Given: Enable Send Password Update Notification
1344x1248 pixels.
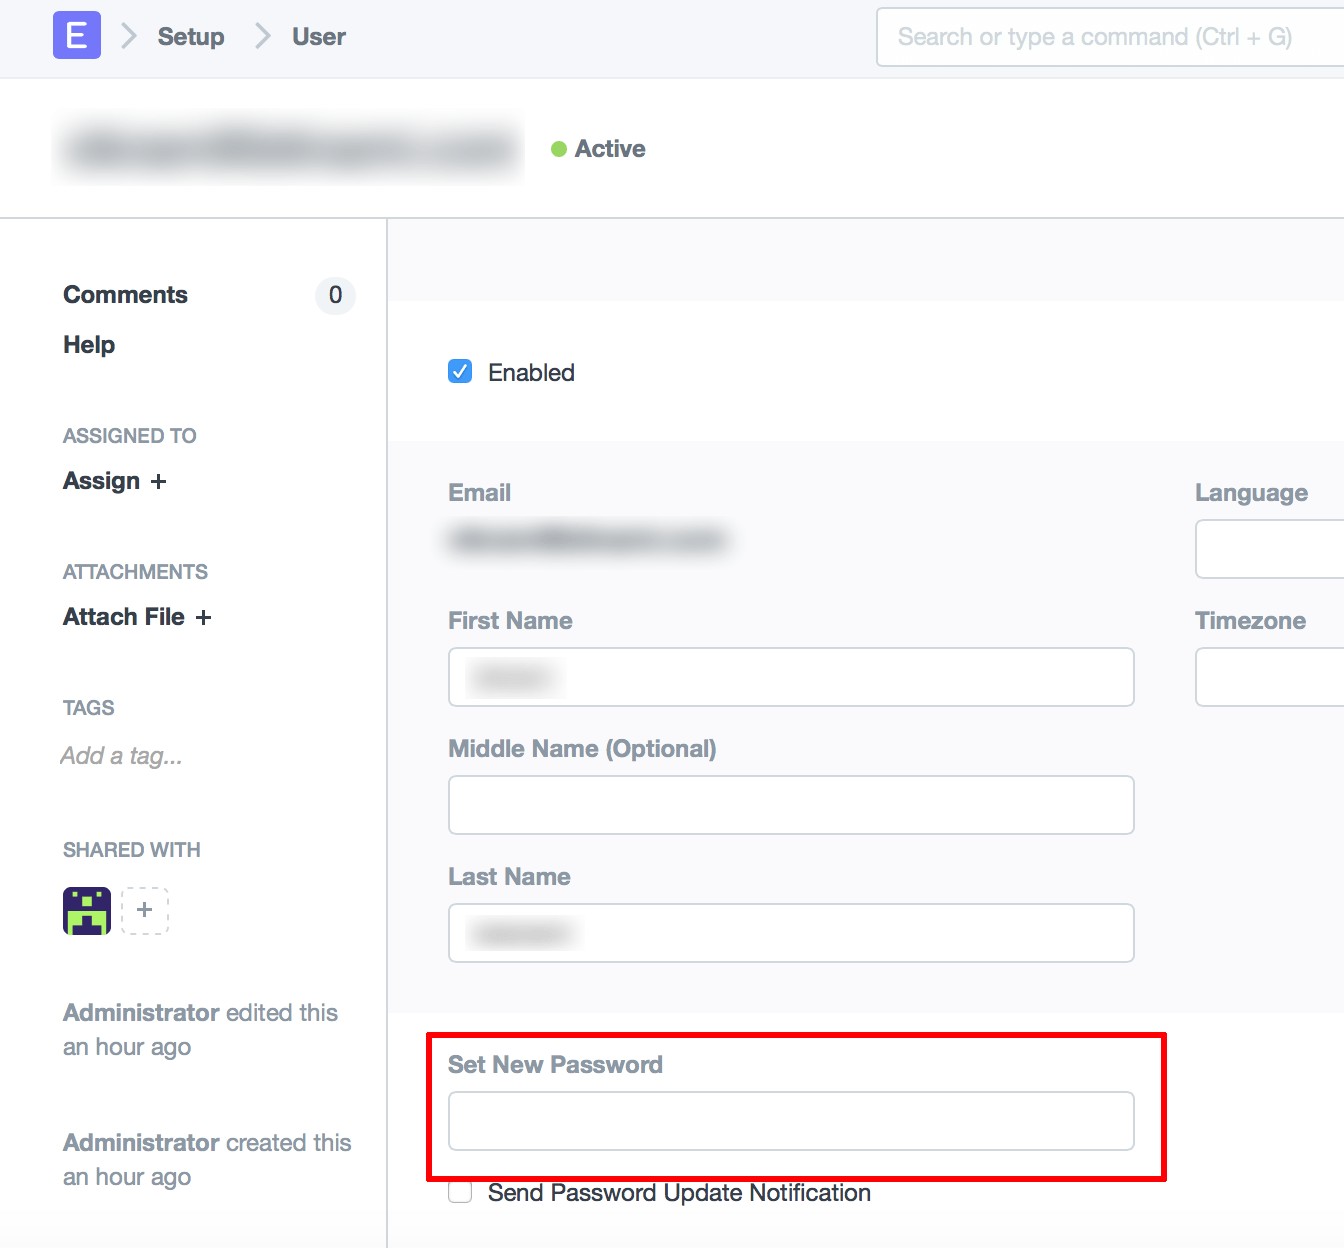Looking at the screenshot, I should [x=460, y=1191].
